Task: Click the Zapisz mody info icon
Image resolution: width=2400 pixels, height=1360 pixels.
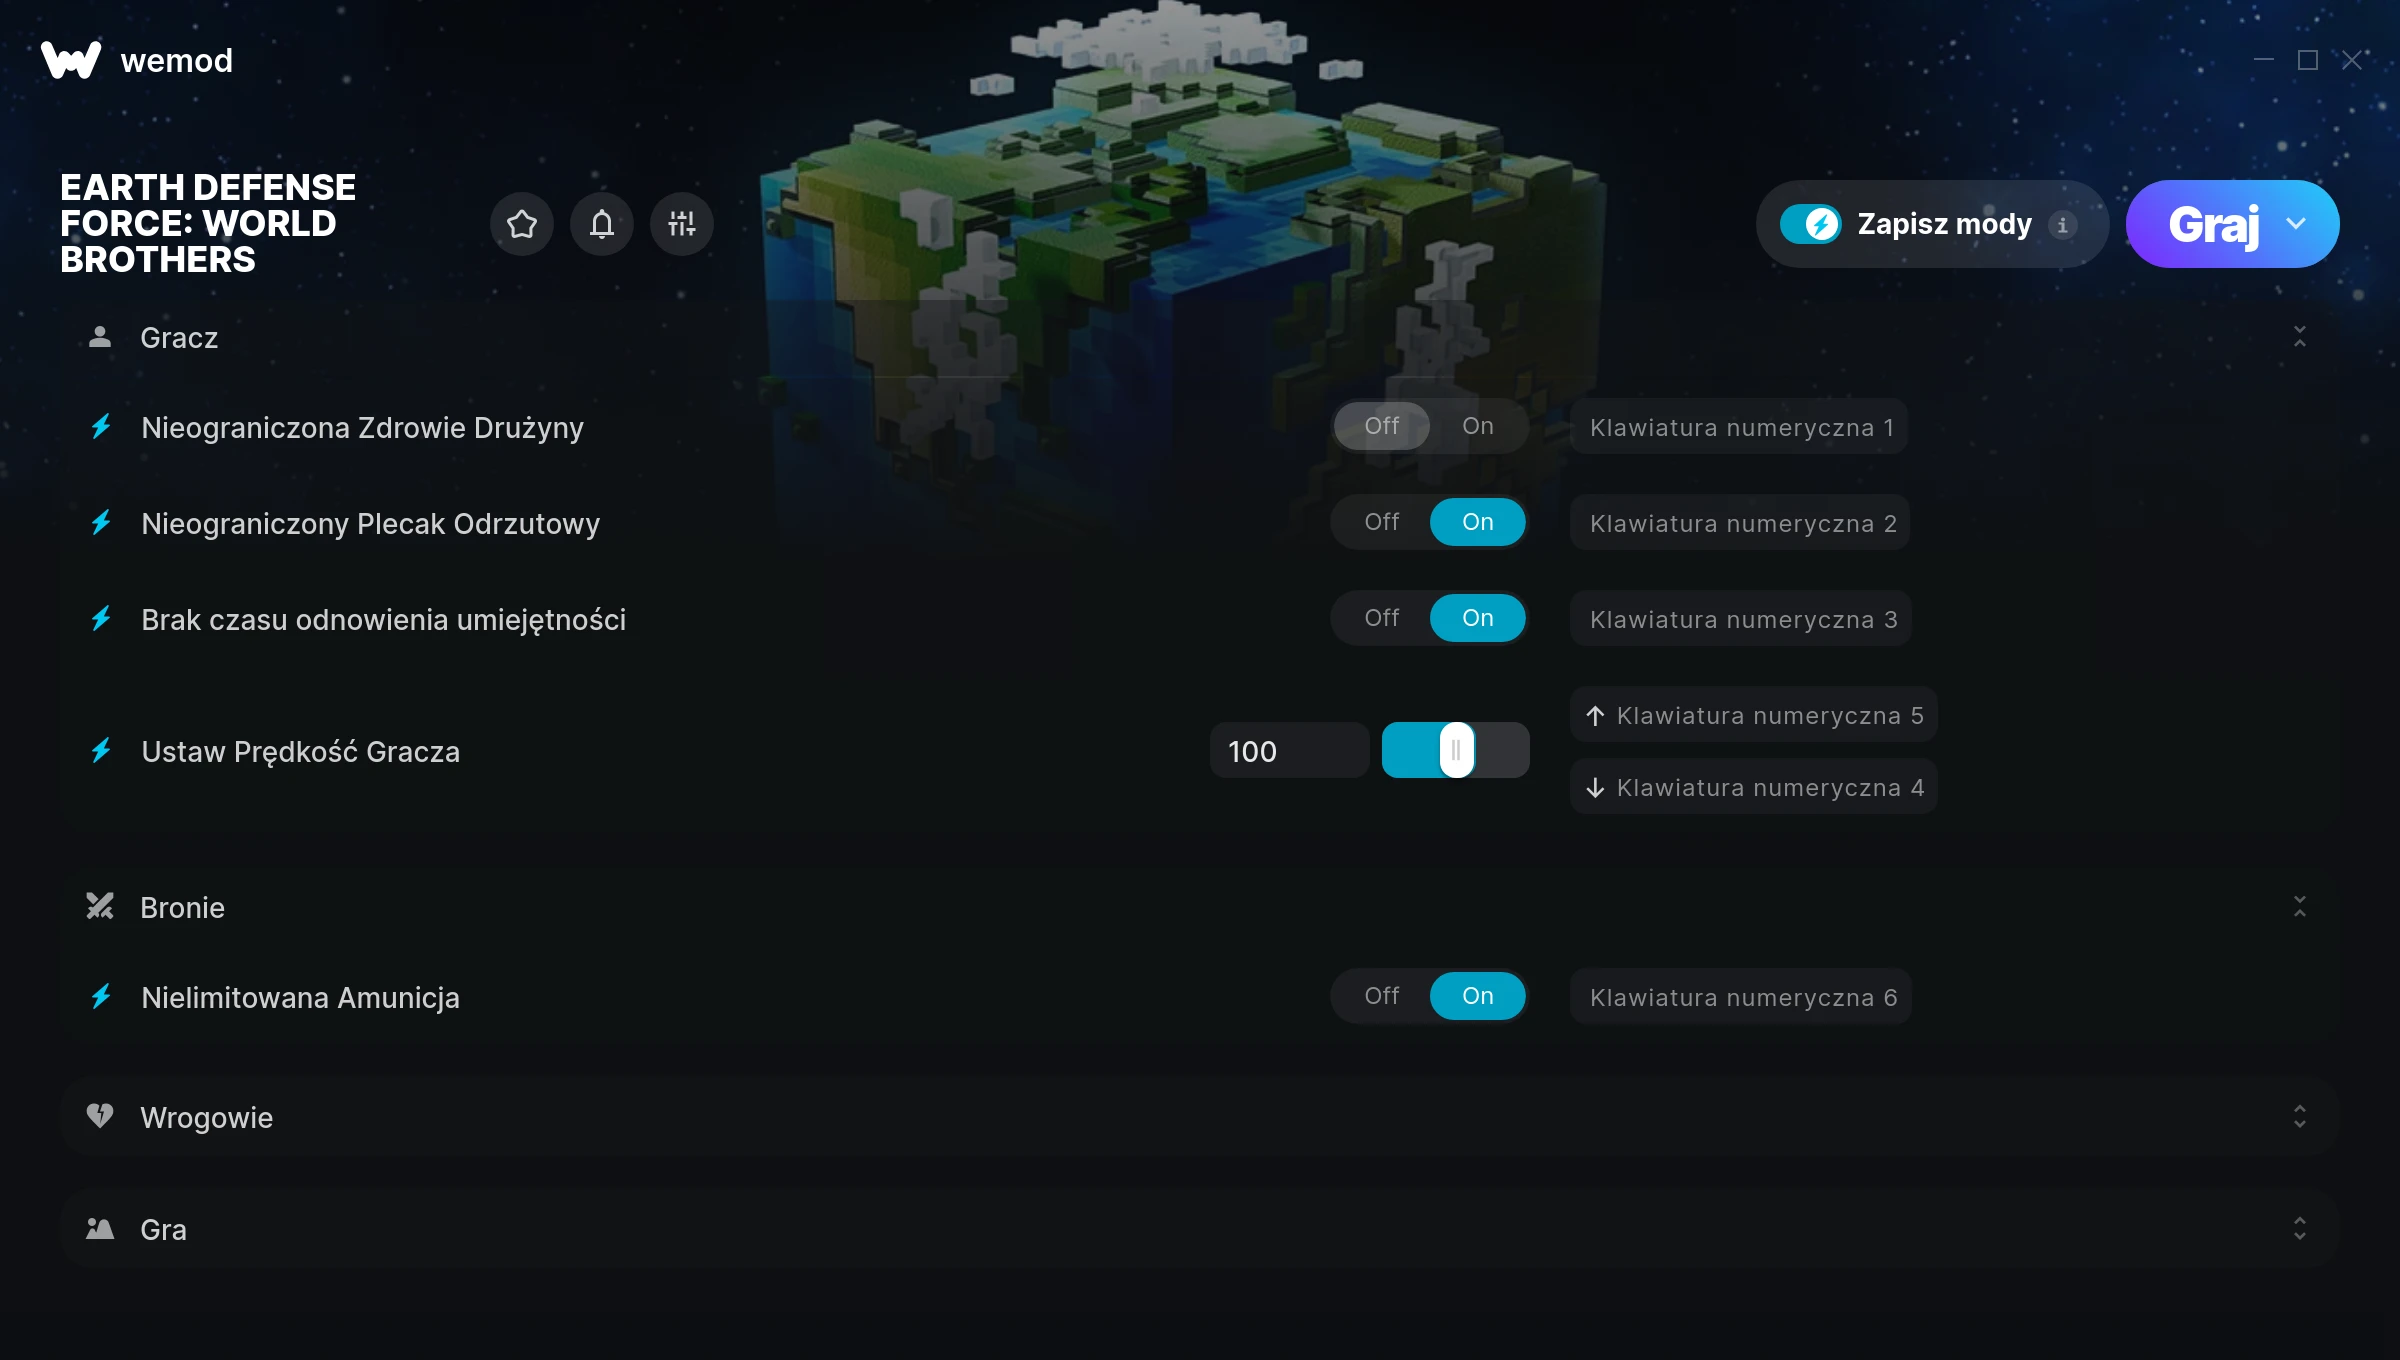Action: coord(2062,225)
